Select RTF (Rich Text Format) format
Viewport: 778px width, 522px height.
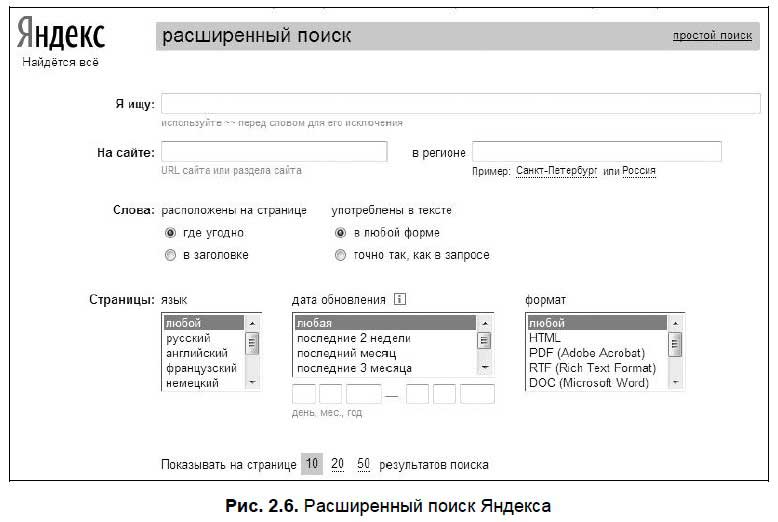[597, 368]
